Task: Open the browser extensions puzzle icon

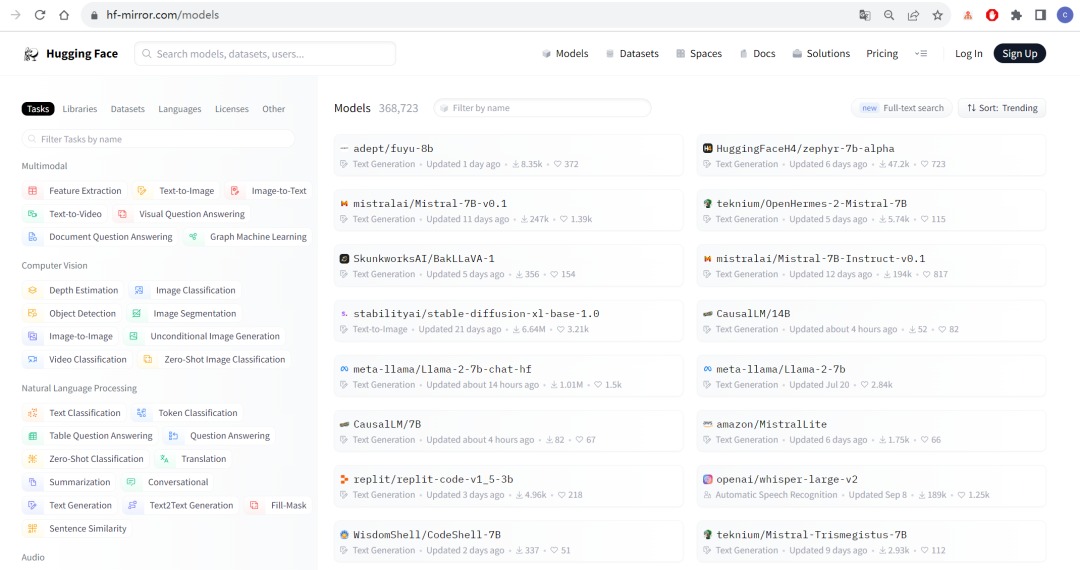Action: coord(1016,15)
